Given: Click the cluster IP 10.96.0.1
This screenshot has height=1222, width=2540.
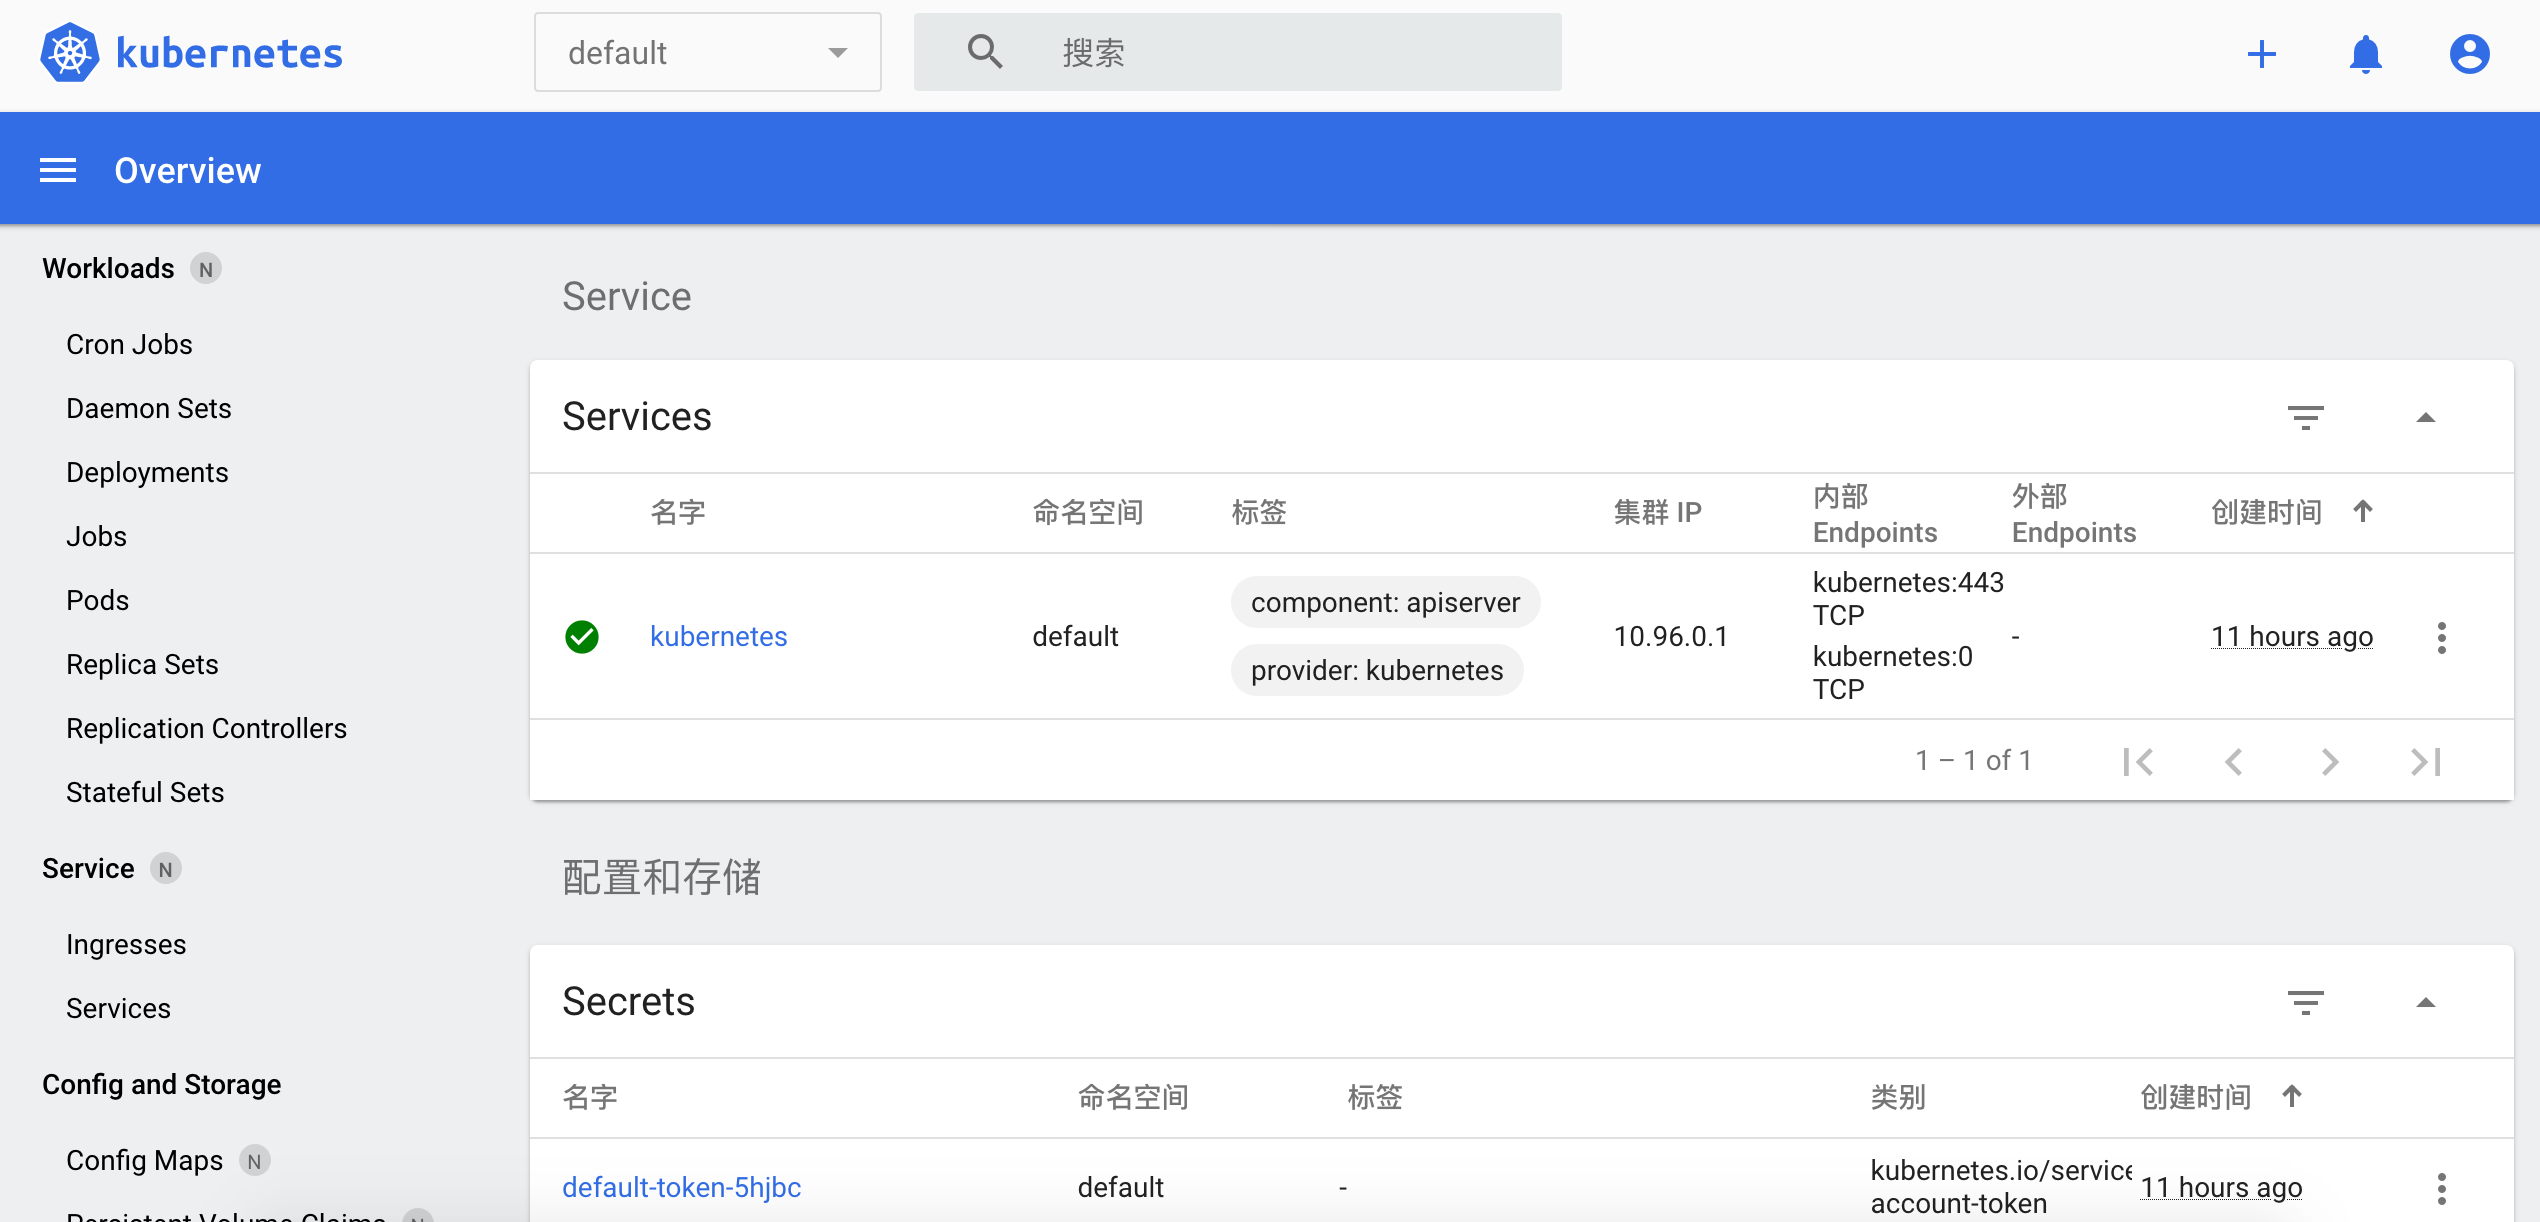Looking at the screenshot, I should 1670,637.
